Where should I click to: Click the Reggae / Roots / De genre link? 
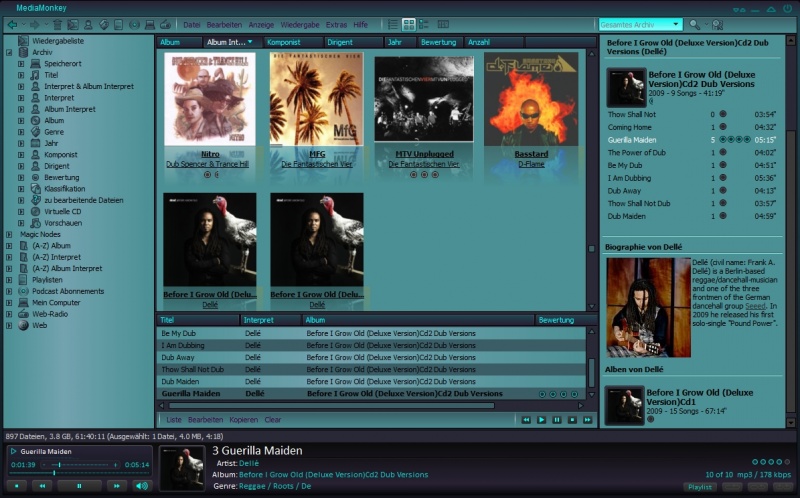pyautogui.click(x=275, y=486)
